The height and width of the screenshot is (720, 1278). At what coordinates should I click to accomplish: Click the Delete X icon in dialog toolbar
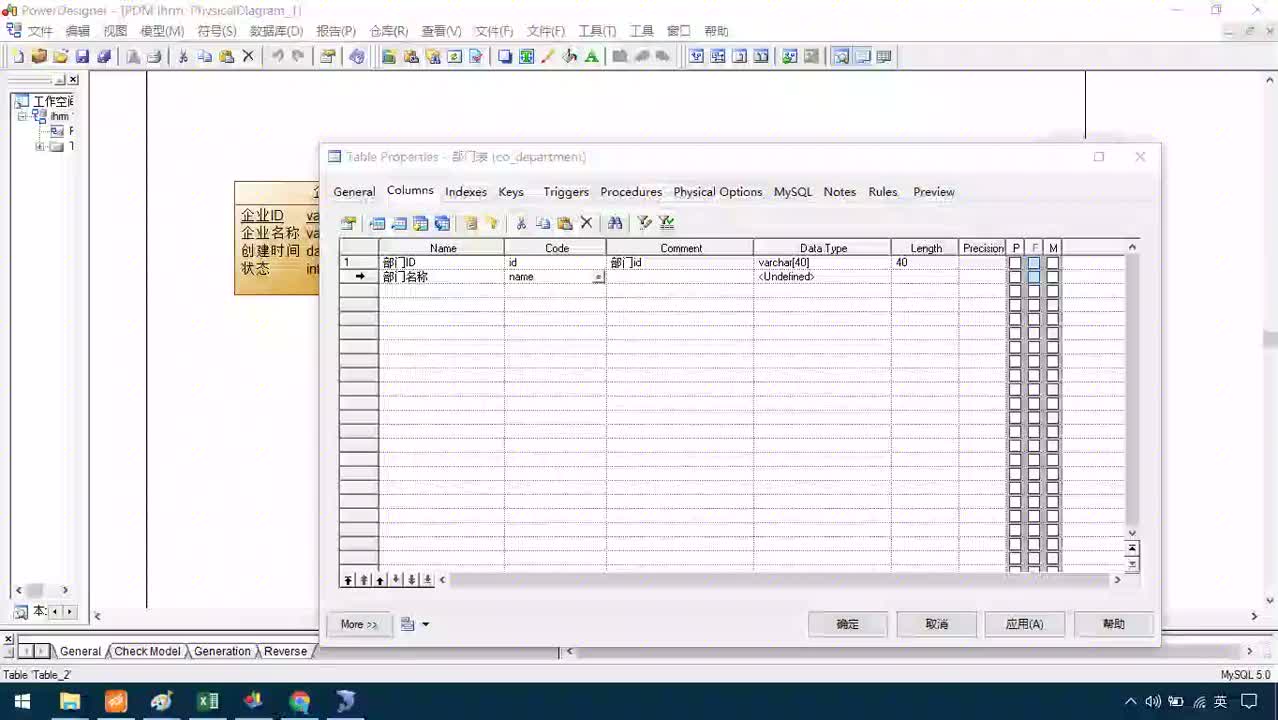[587, 223]
